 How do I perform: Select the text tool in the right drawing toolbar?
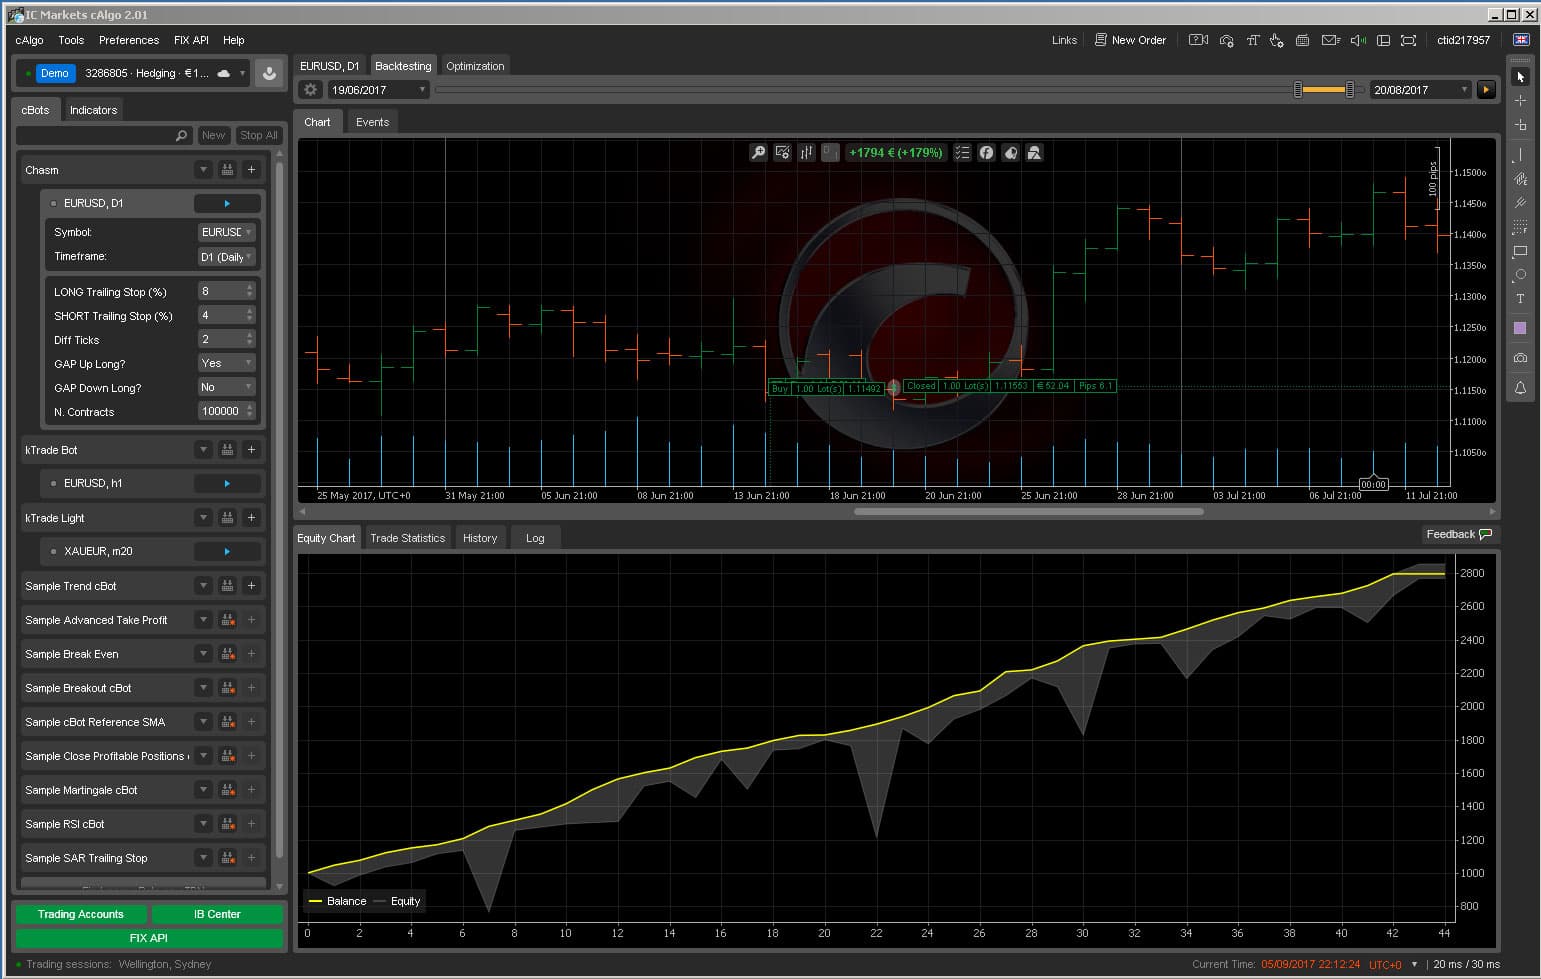(1520, 299)
